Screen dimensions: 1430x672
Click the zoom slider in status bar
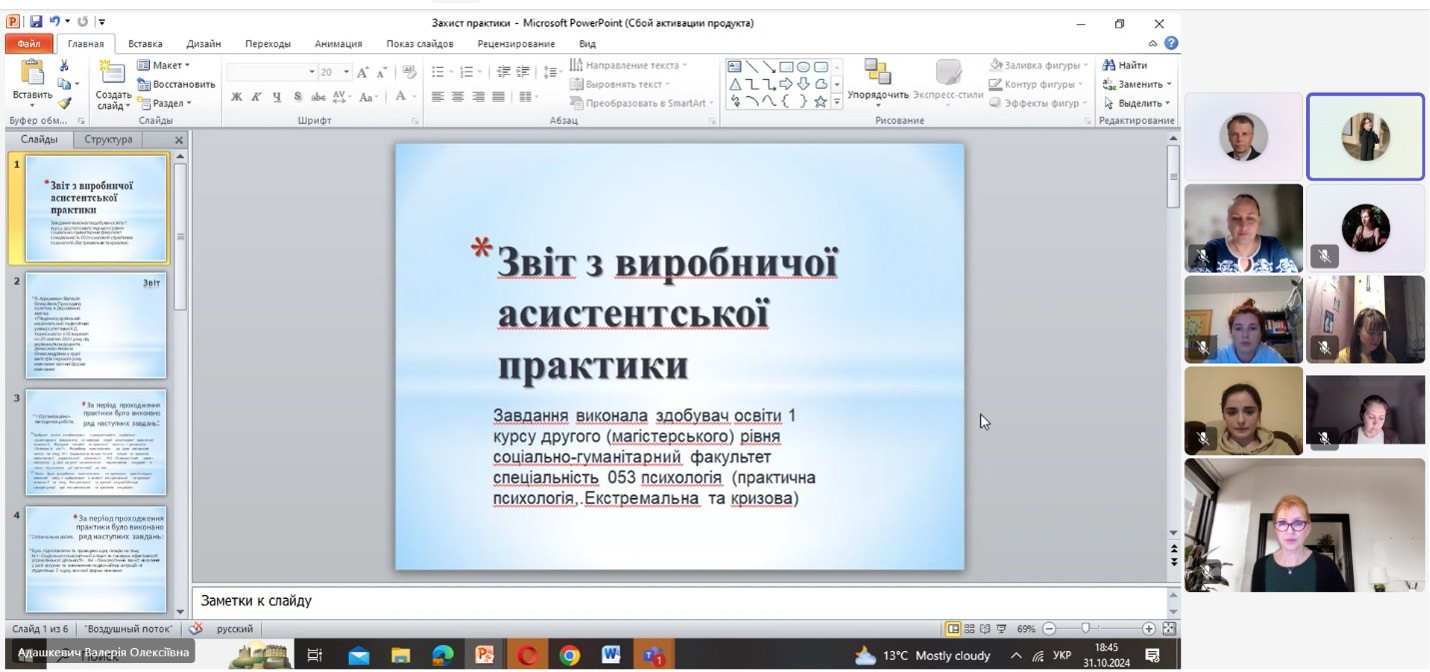click(x=1085, y=629)
